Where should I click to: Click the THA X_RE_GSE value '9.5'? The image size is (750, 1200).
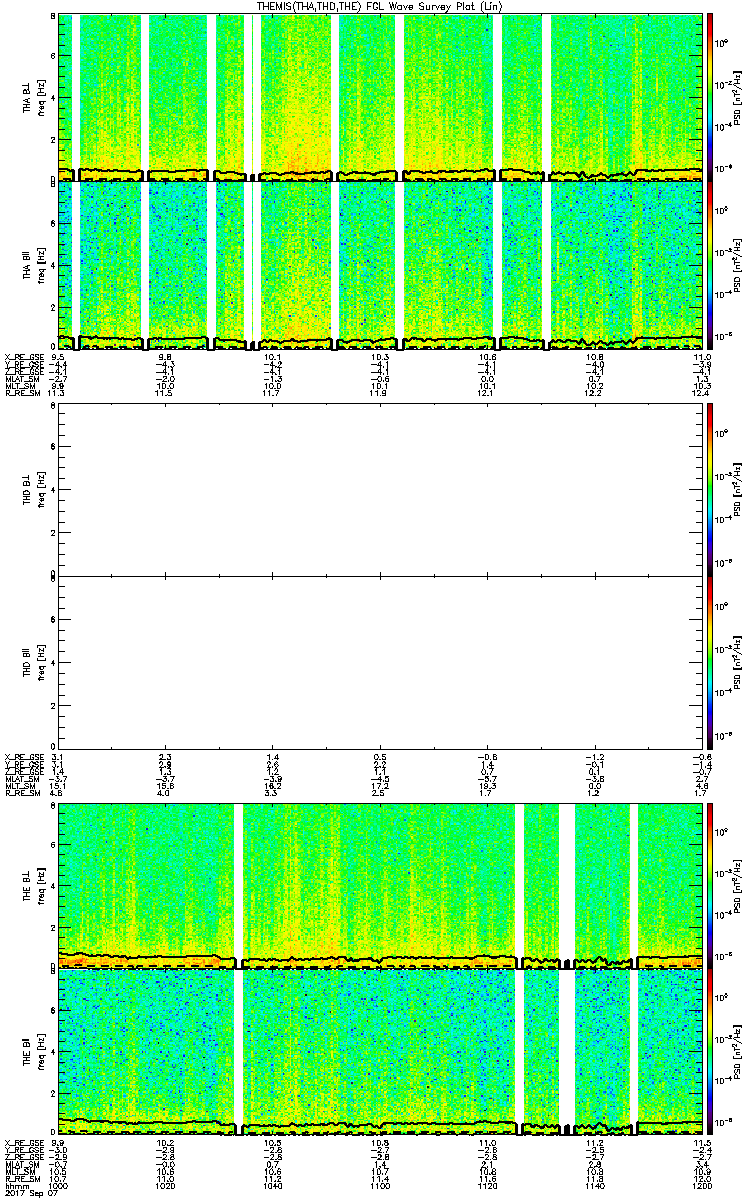click(x=58, y=357)
